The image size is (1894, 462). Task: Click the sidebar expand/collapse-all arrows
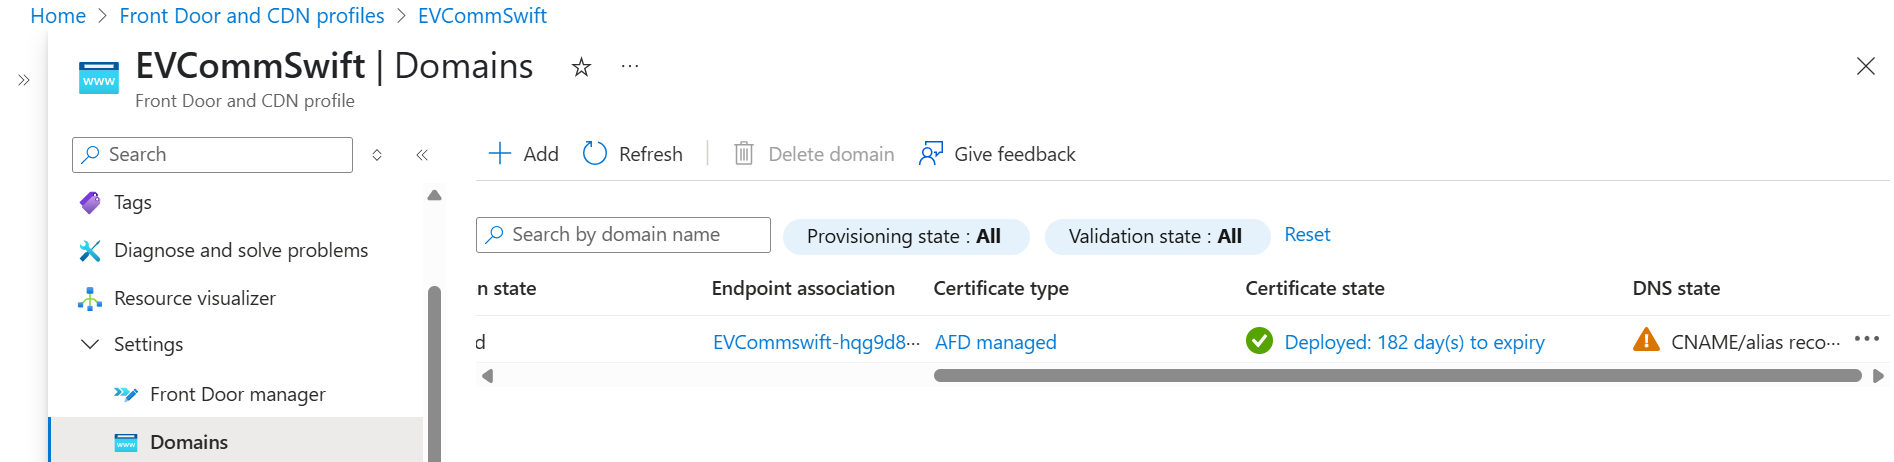click(x=377, y=155)
